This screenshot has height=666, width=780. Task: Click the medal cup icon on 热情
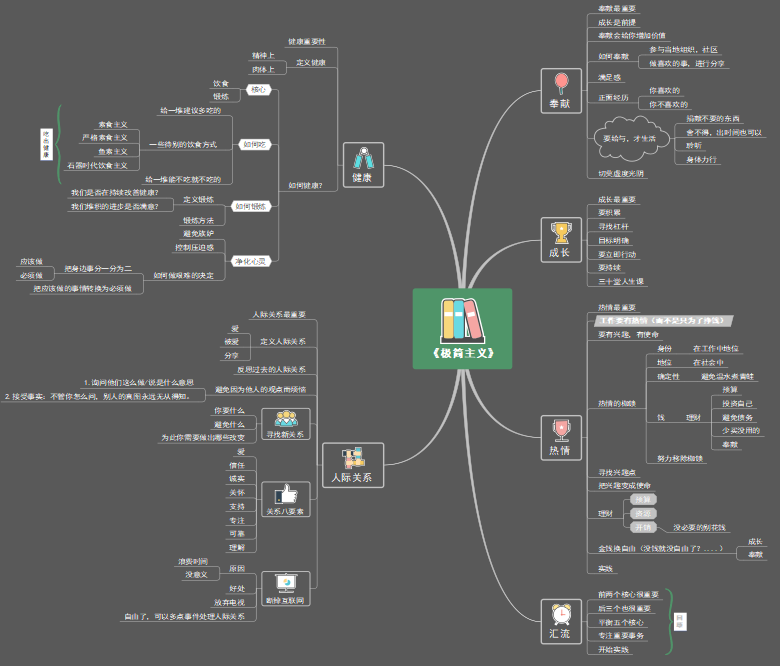pos(561,428)
